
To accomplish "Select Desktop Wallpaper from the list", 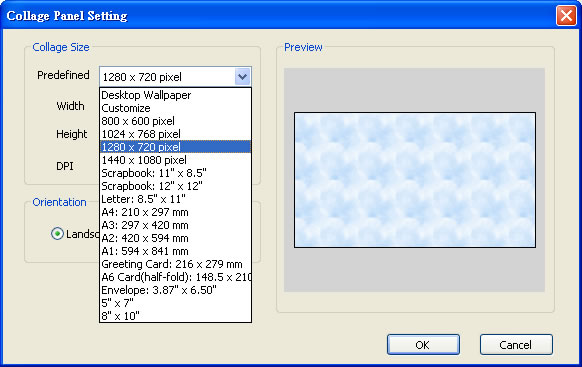I will coord(175,95).
